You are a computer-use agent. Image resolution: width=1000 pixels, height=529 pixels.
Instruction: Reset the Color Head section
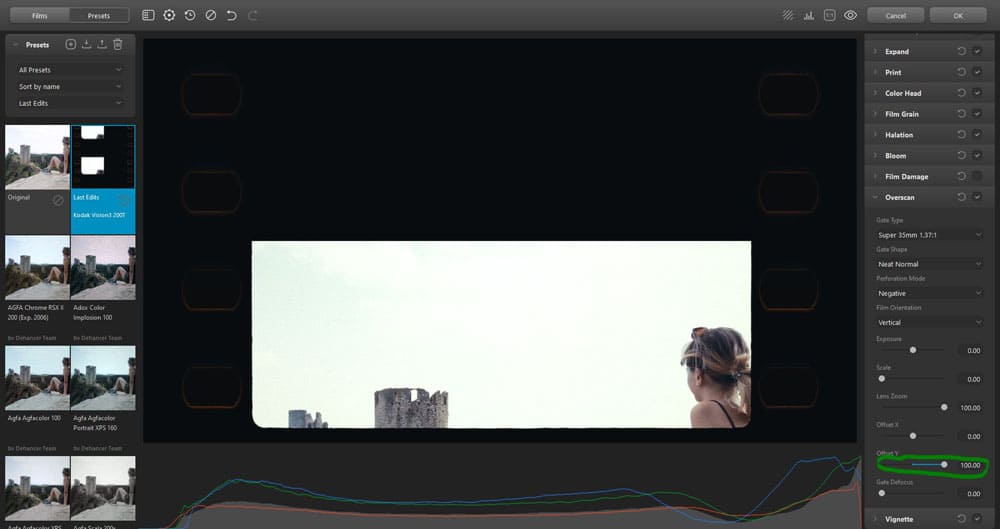coord(962,93)
